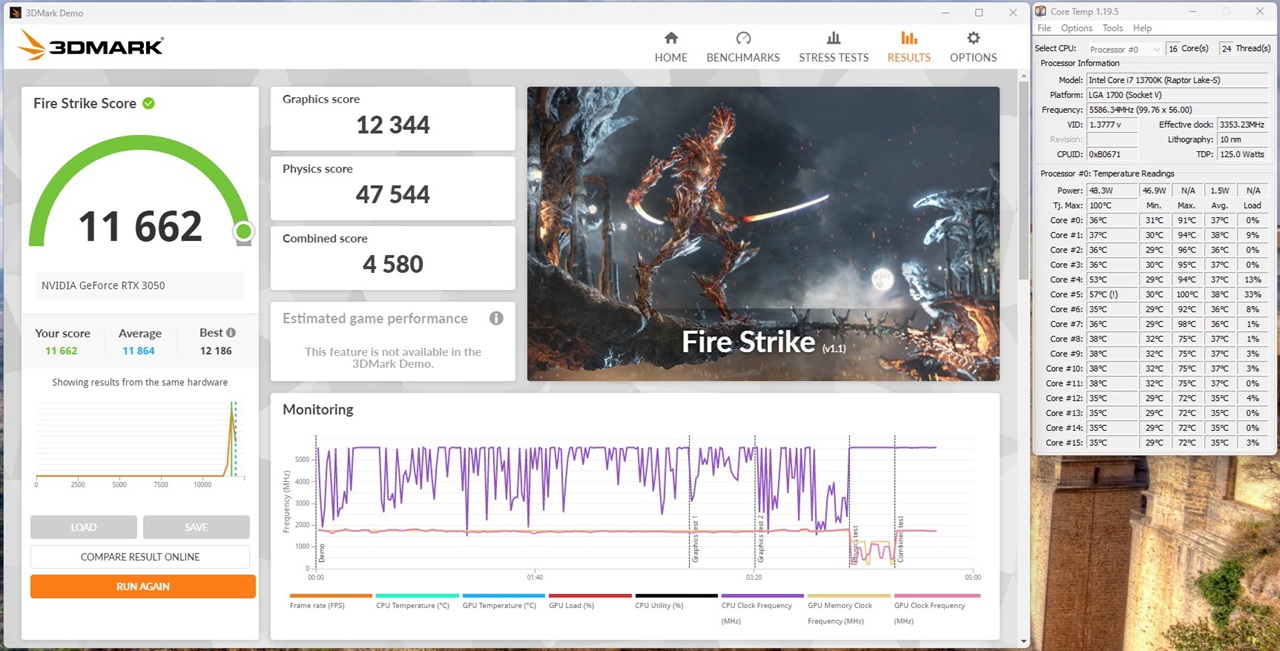Open the File menu in Core Temp
Screen dimensions: 1280x651
1044,28
